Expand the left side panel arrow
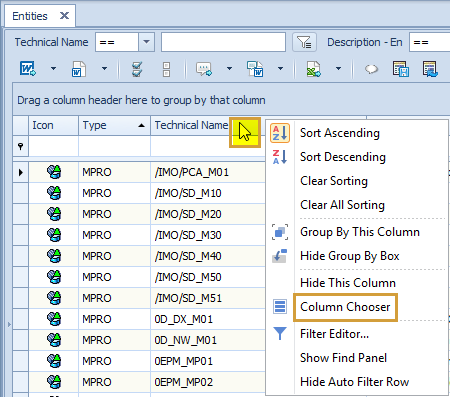 [9, 324]
